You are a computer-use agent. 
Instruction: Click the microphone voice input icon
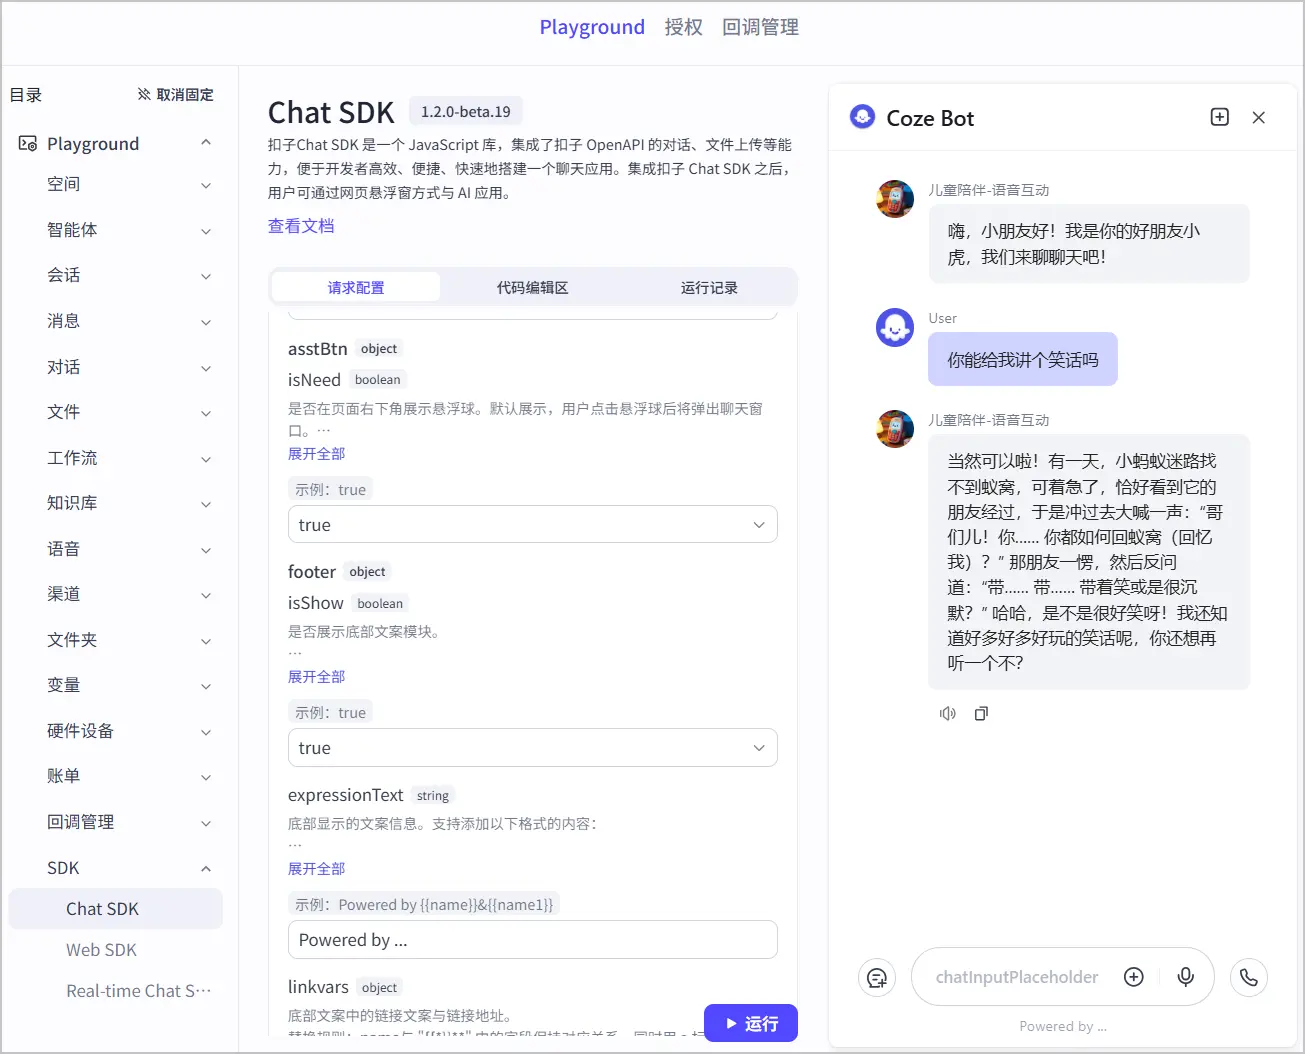click(1186, 977)
